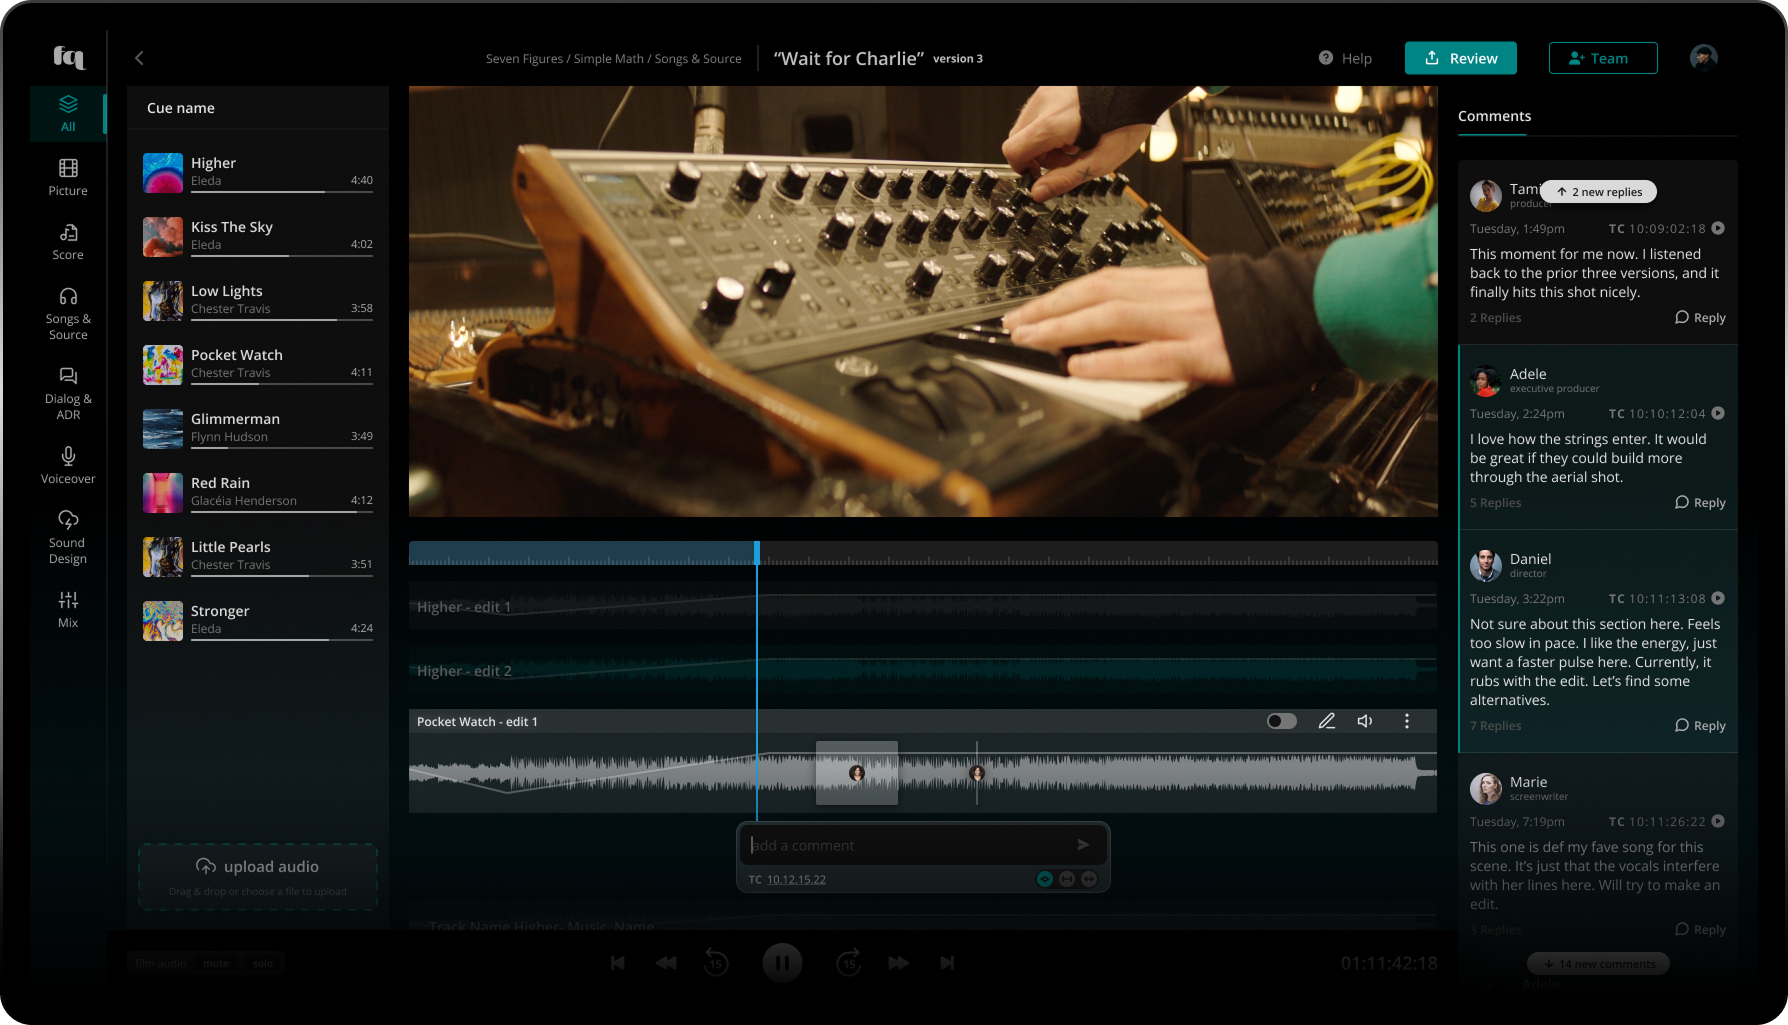Click the blue playhead on the timeline scrubber
Image resolution: width=1788 pixels, height=1025 pixels.
click(757, 553)
